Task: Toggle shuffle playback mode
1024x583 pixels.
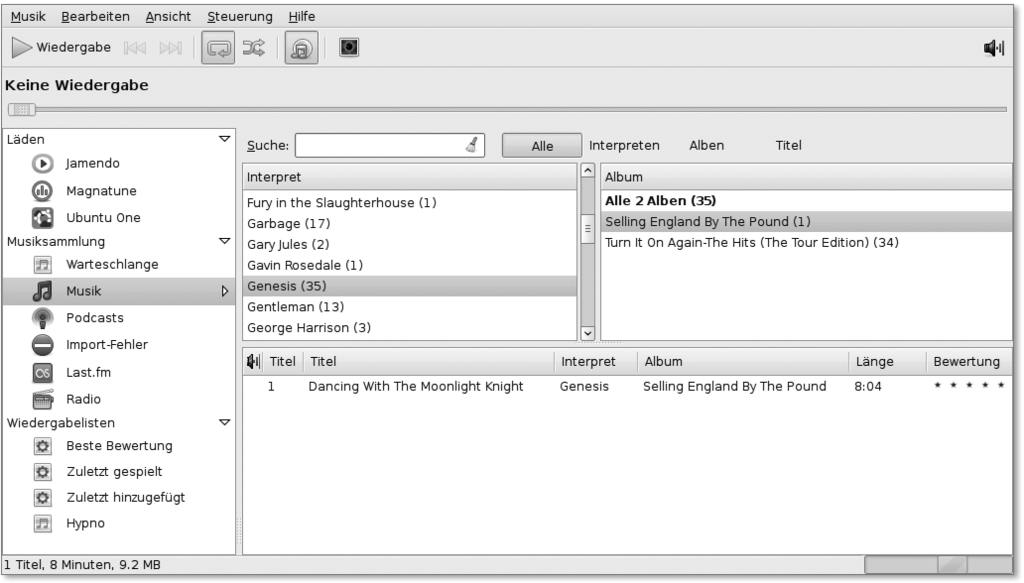Action: 253,48
